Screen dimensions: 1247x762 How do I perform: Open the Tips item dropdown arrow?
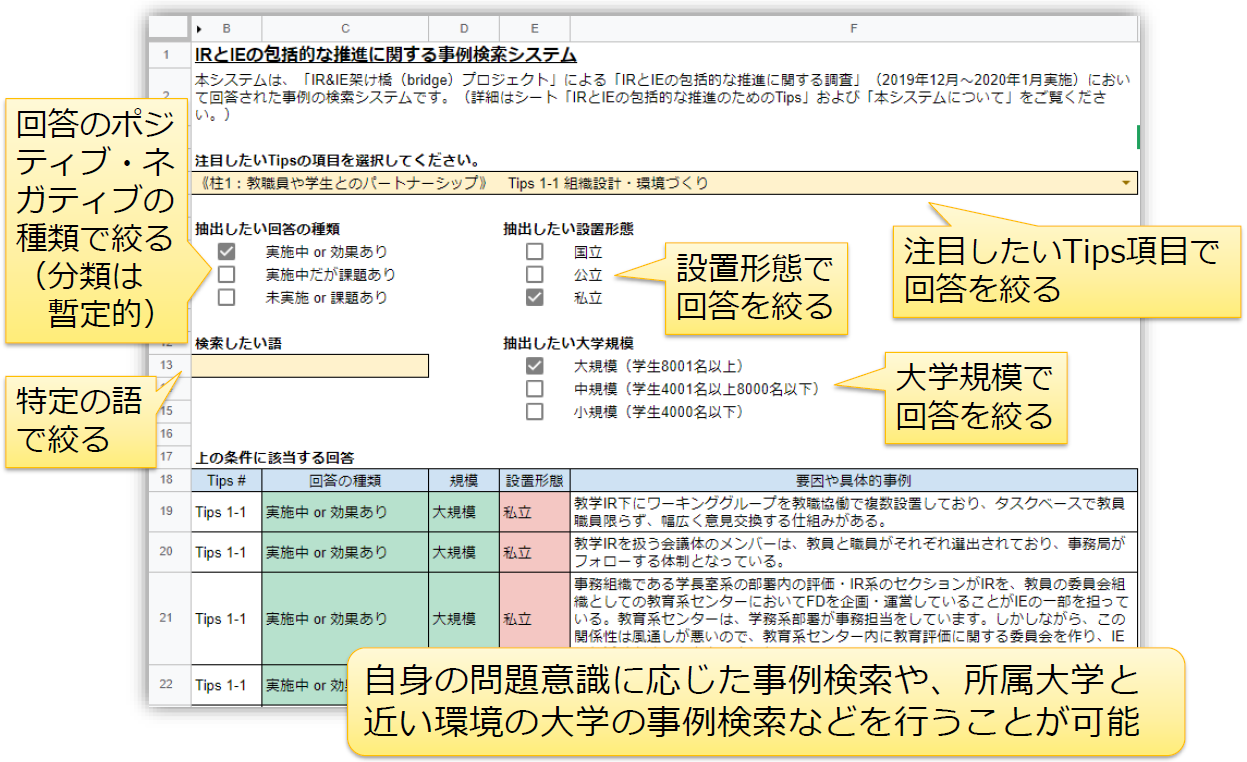(1127, 183)
